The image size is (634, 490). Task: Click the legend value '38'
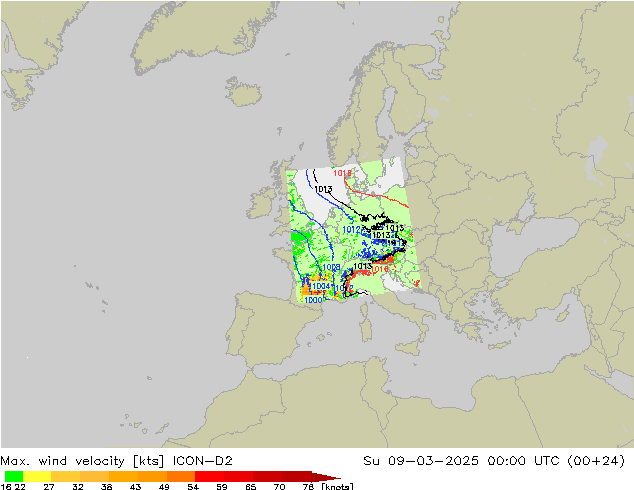106,486
